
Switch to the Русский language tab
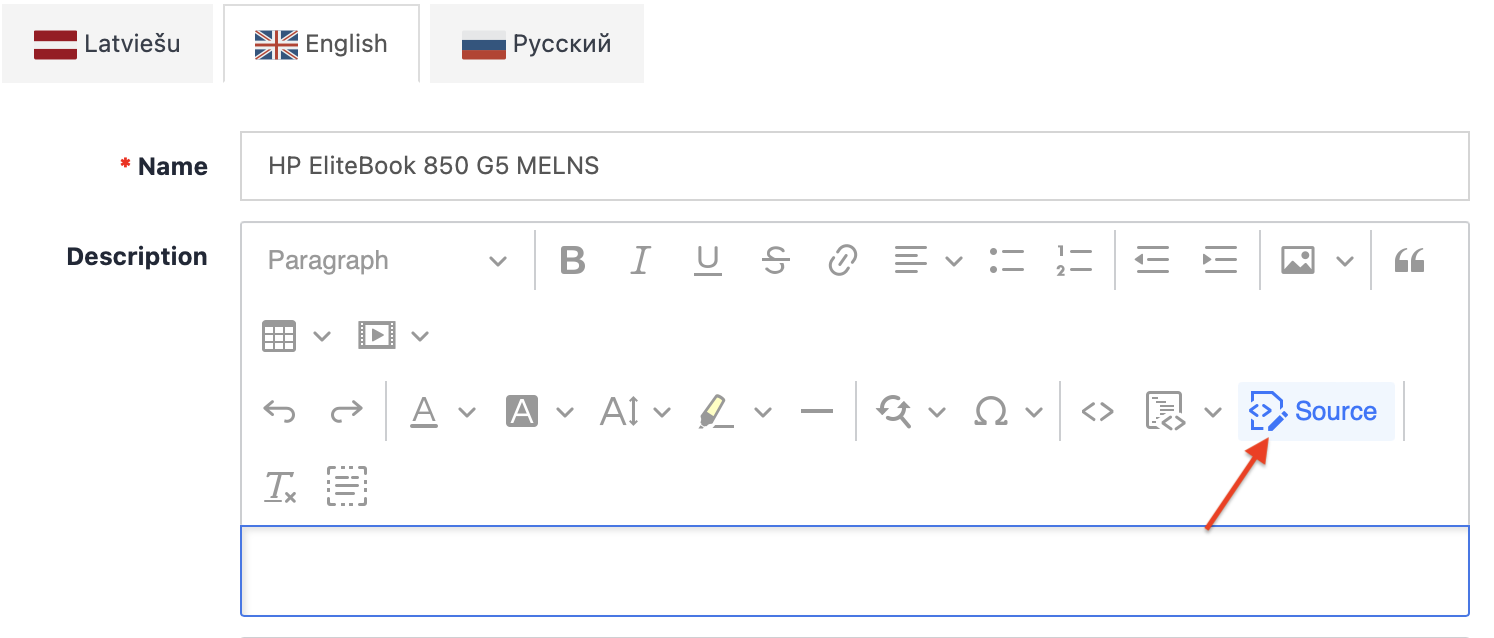point(536,44)
